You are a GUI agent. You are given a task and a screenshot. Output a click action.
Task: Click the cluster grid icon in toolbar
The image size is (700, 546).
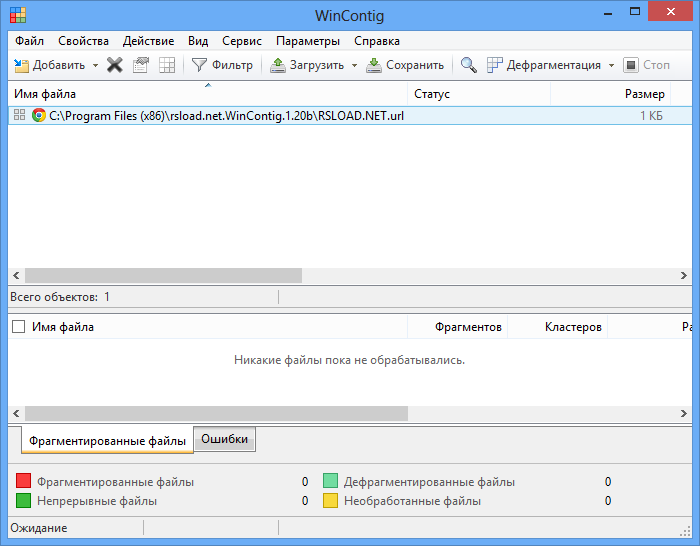167,65
